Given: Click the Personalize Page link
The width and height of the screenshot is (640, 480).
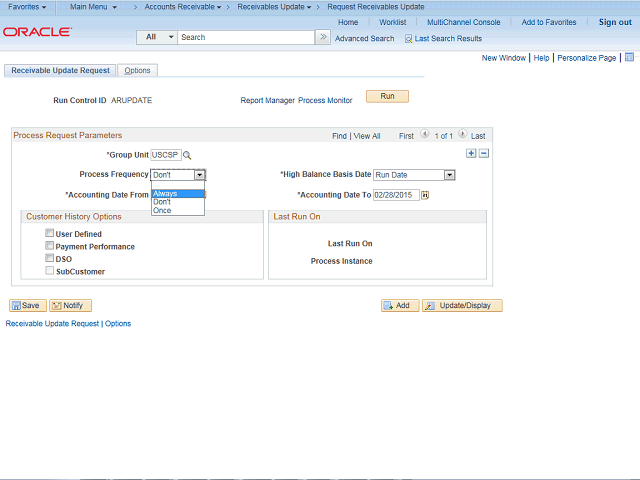Looking at the screenshot, I should click(587, 58).
